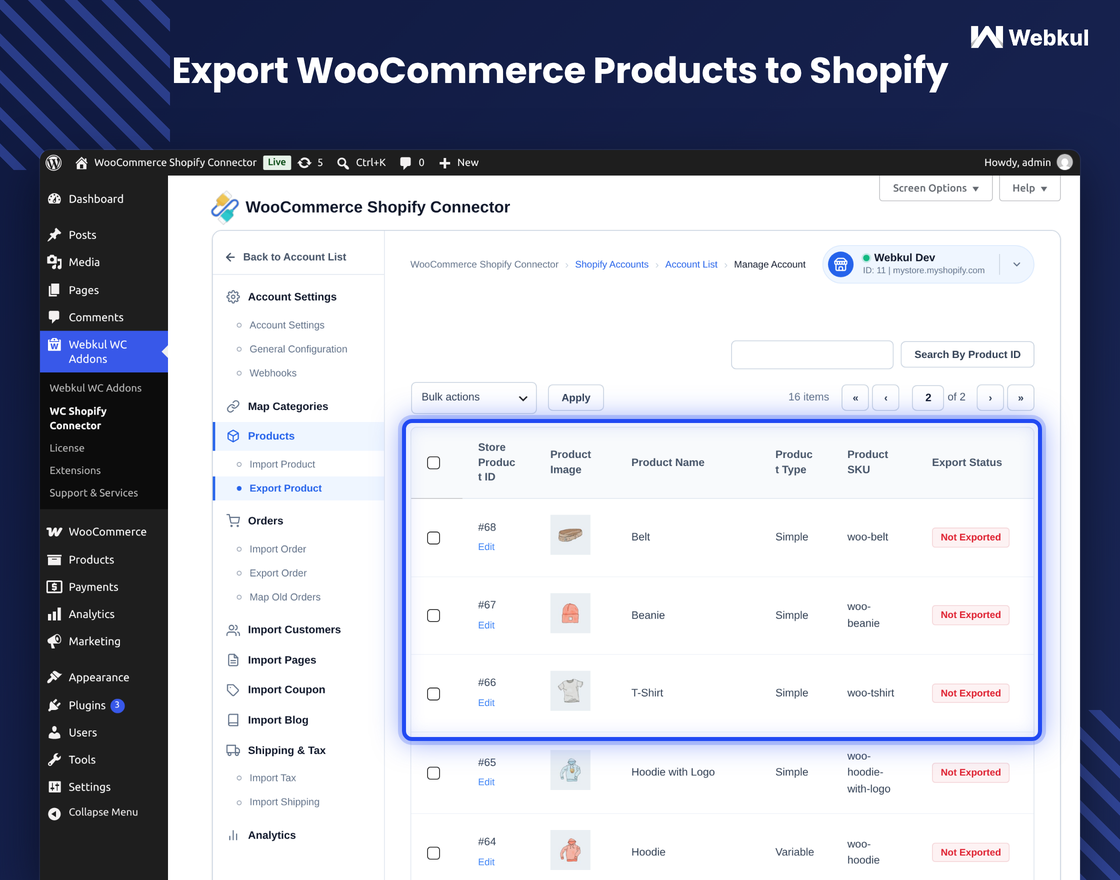Click Edit link under product #68

point(486,547)
